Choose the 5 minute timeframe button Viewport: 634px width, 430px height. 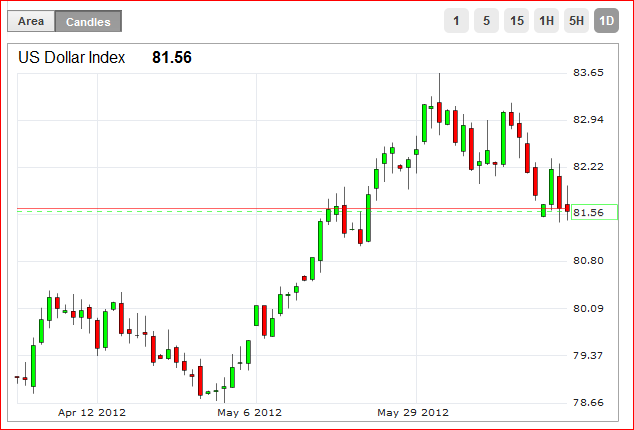click(486, 21)
